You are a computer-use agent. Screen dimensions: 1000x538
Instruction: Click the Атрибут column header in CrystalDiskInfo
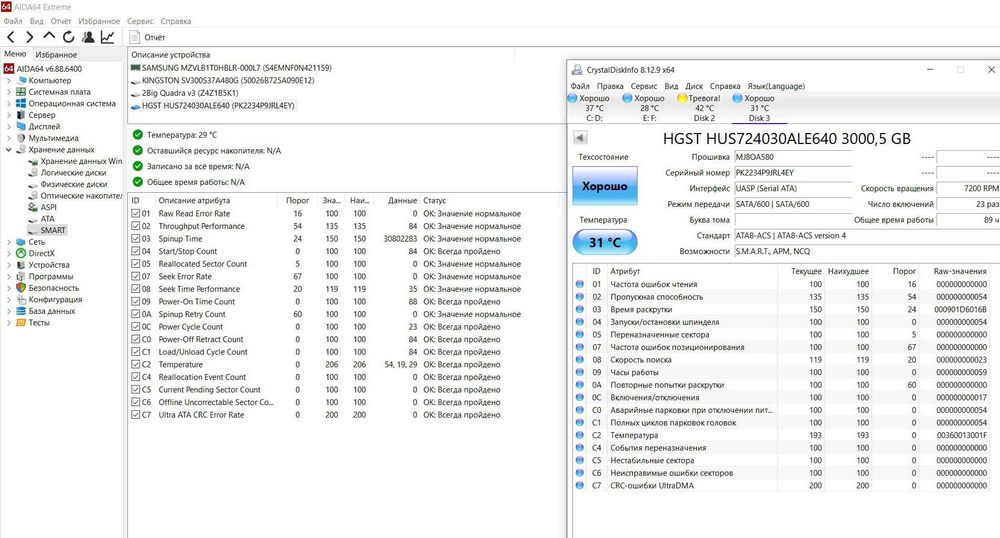click(x=692, y=271)
